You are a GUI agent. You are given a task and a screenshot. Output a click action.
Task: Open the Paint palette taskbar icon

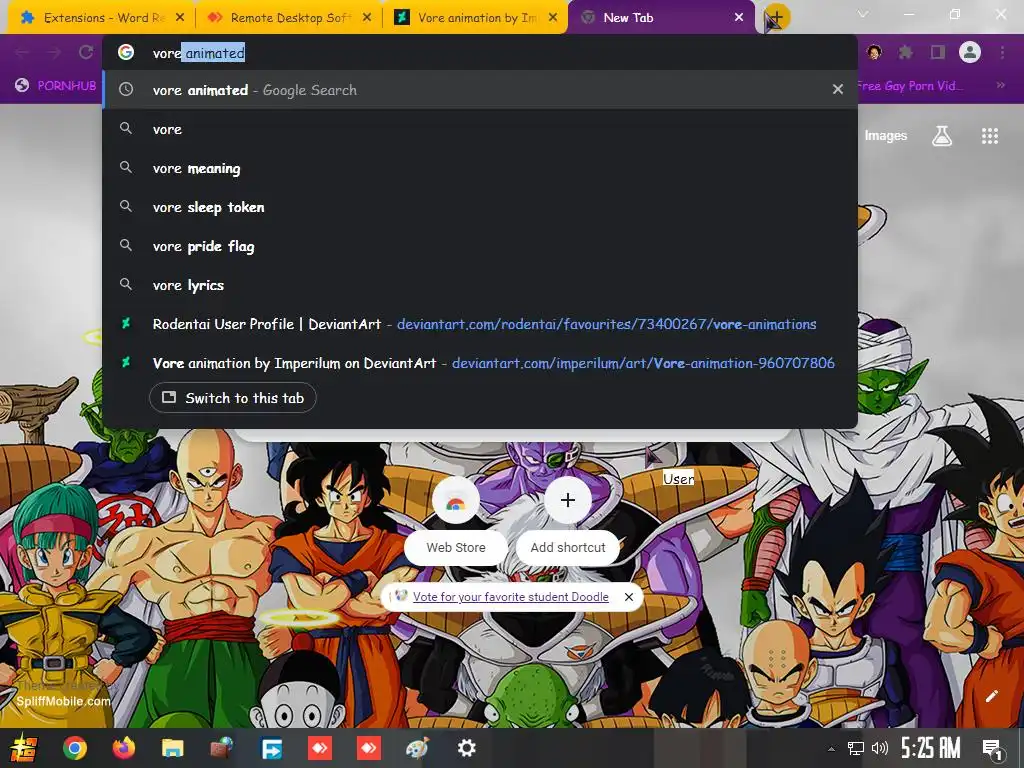417,748
